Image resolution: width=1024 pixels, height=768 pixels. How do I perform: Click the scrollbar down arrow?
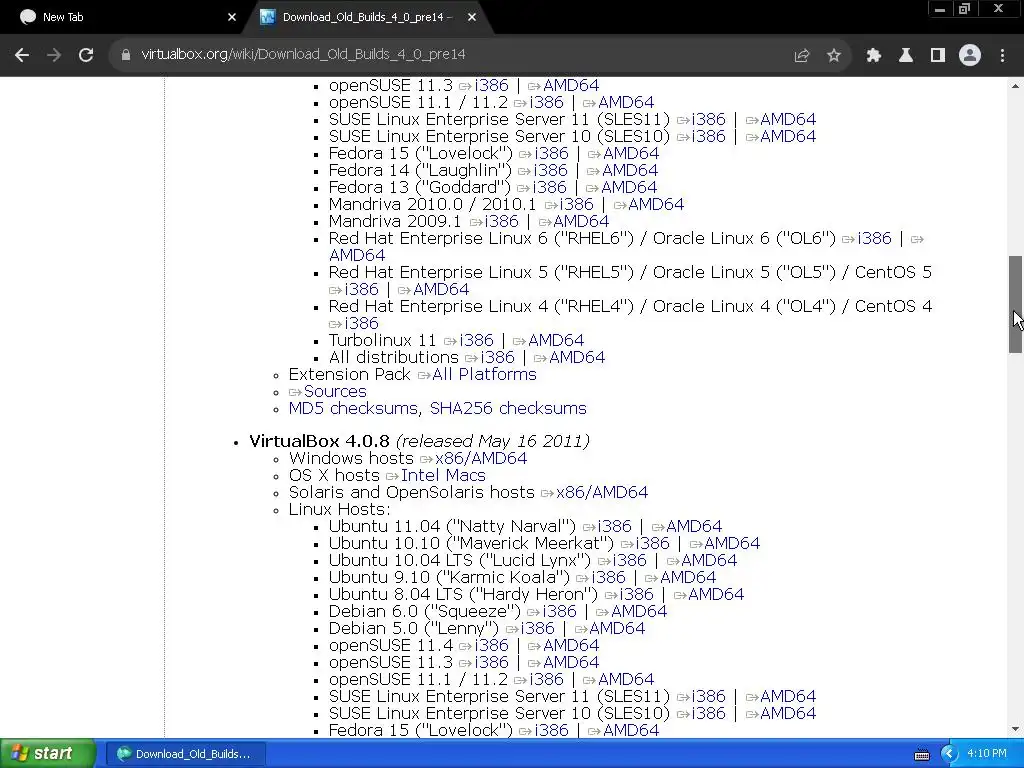click(1016, 729)
